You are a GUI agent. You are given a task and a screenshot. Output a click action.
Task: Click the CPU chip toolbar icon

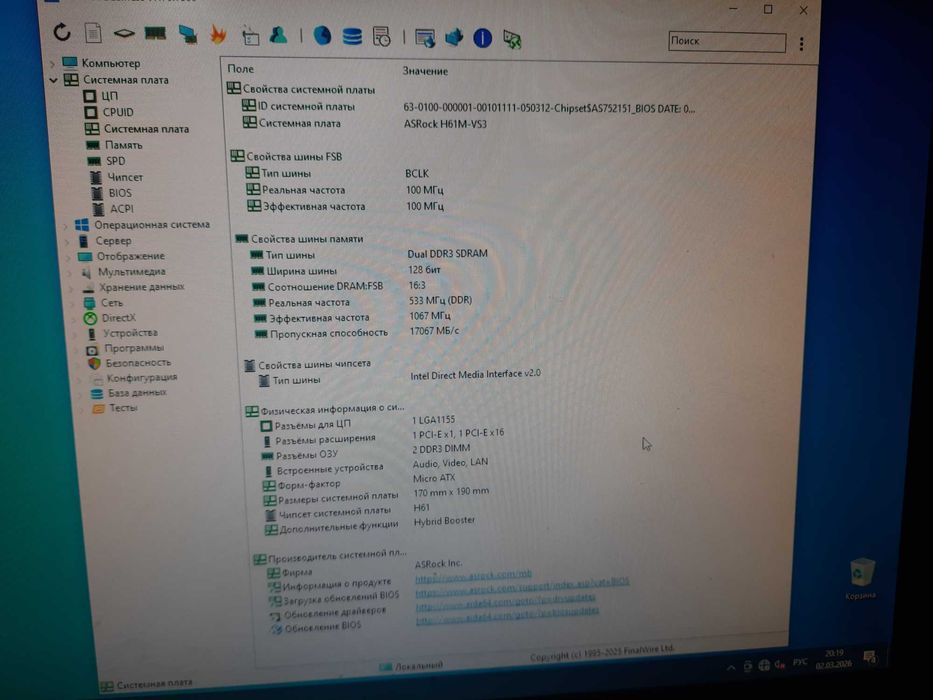pyautogui.click(x=124, y=33)
